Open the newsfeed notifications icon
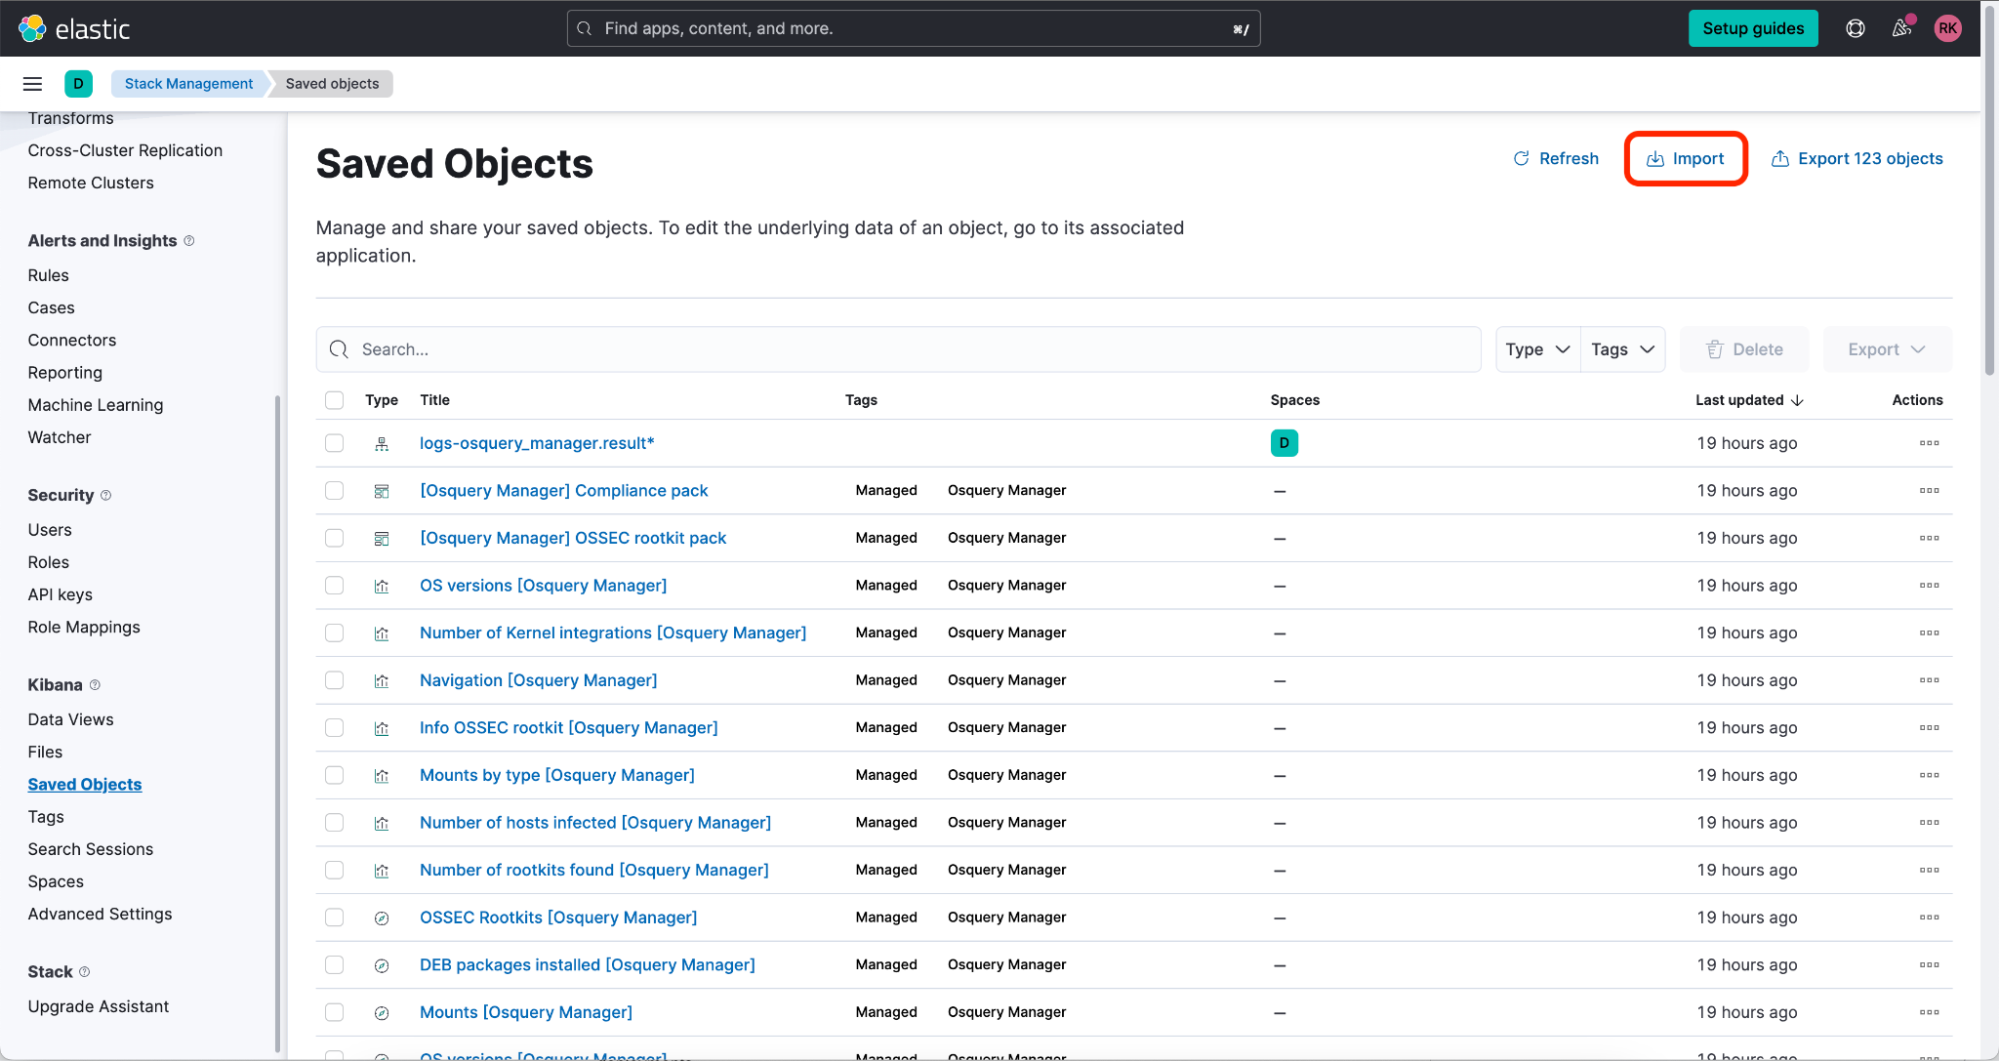The height and width of the screenshot is (1061, 1999). (1901, 29)
